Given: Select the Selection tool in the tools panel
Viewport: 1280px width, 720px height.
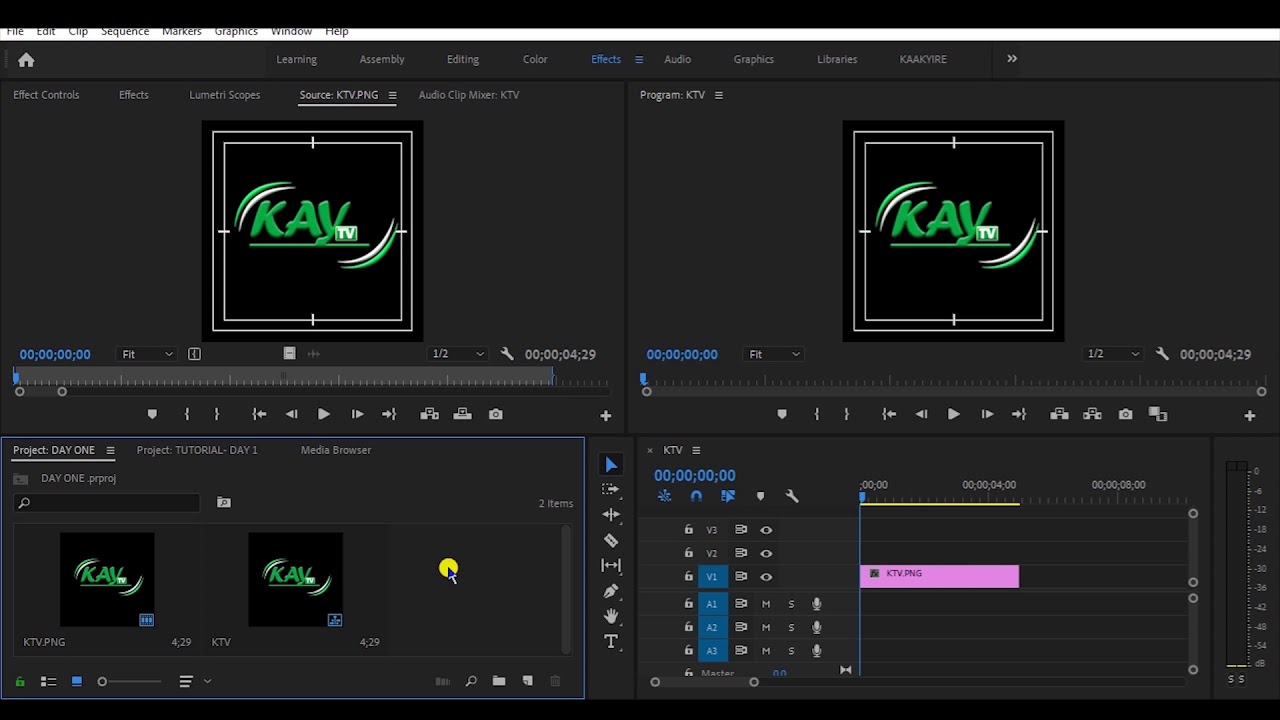Looking at the screenshot, I should tap(611, 465).
